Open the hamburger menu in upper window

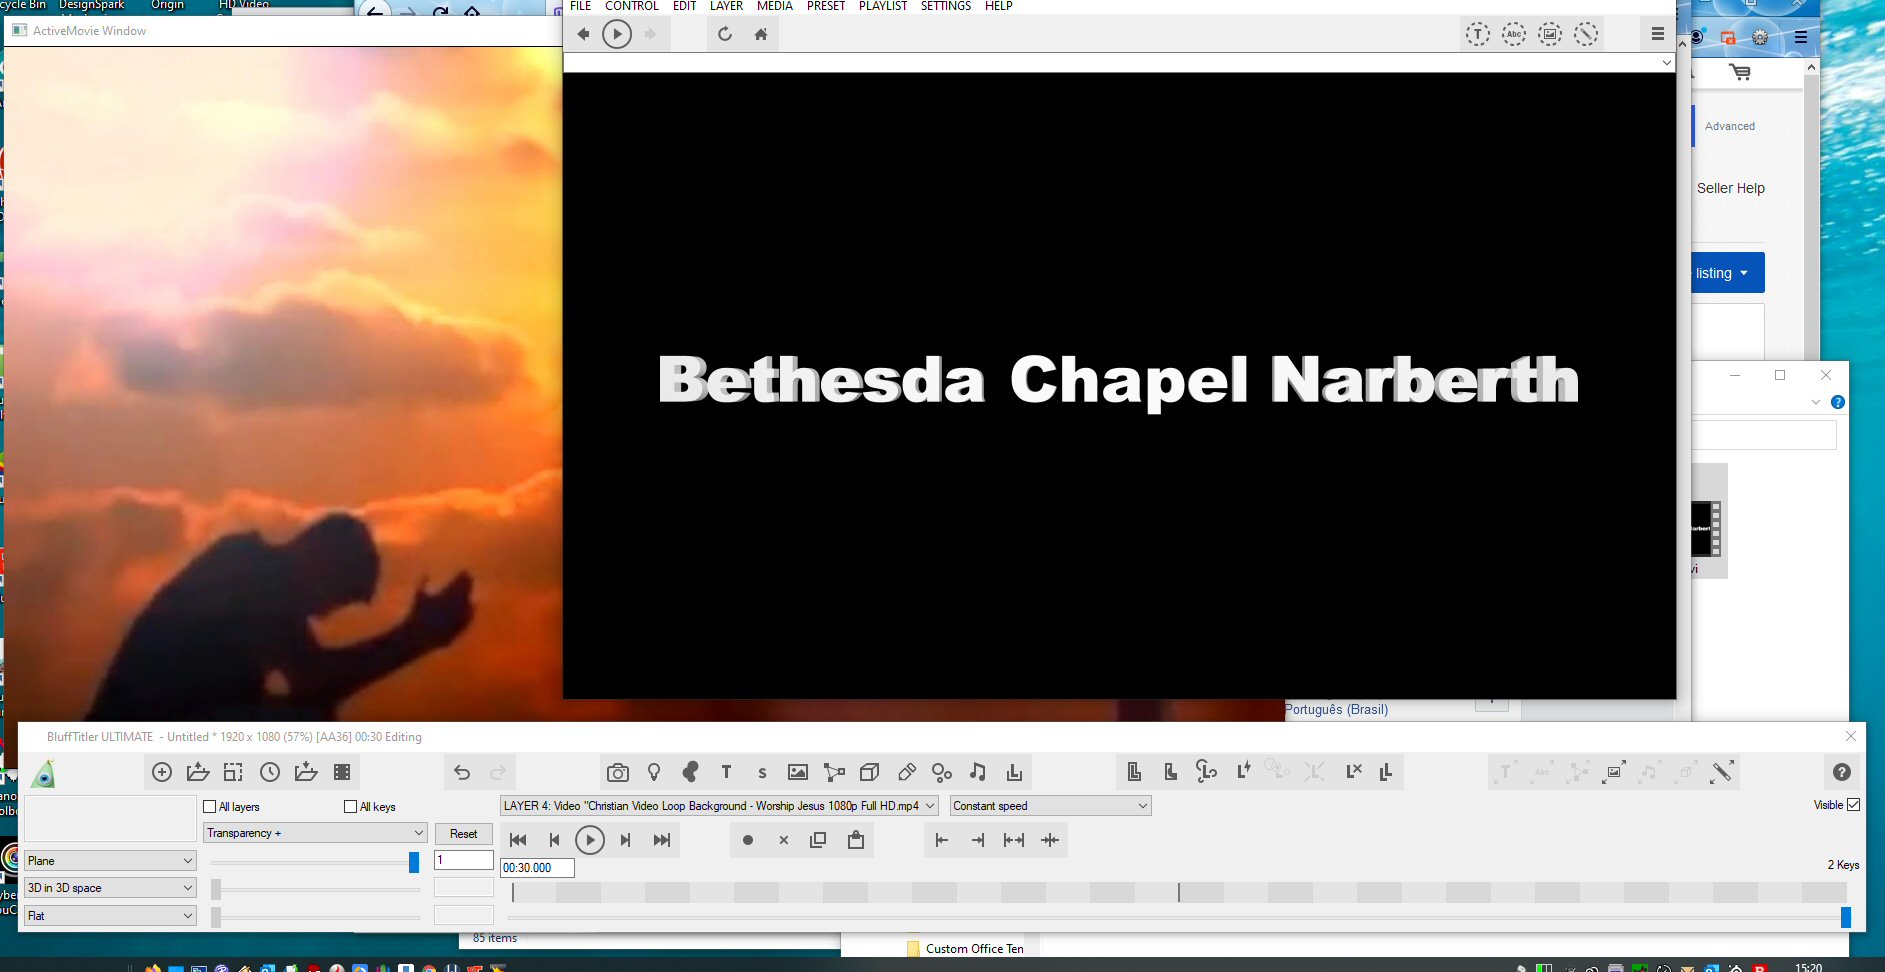pos(1658,34)
